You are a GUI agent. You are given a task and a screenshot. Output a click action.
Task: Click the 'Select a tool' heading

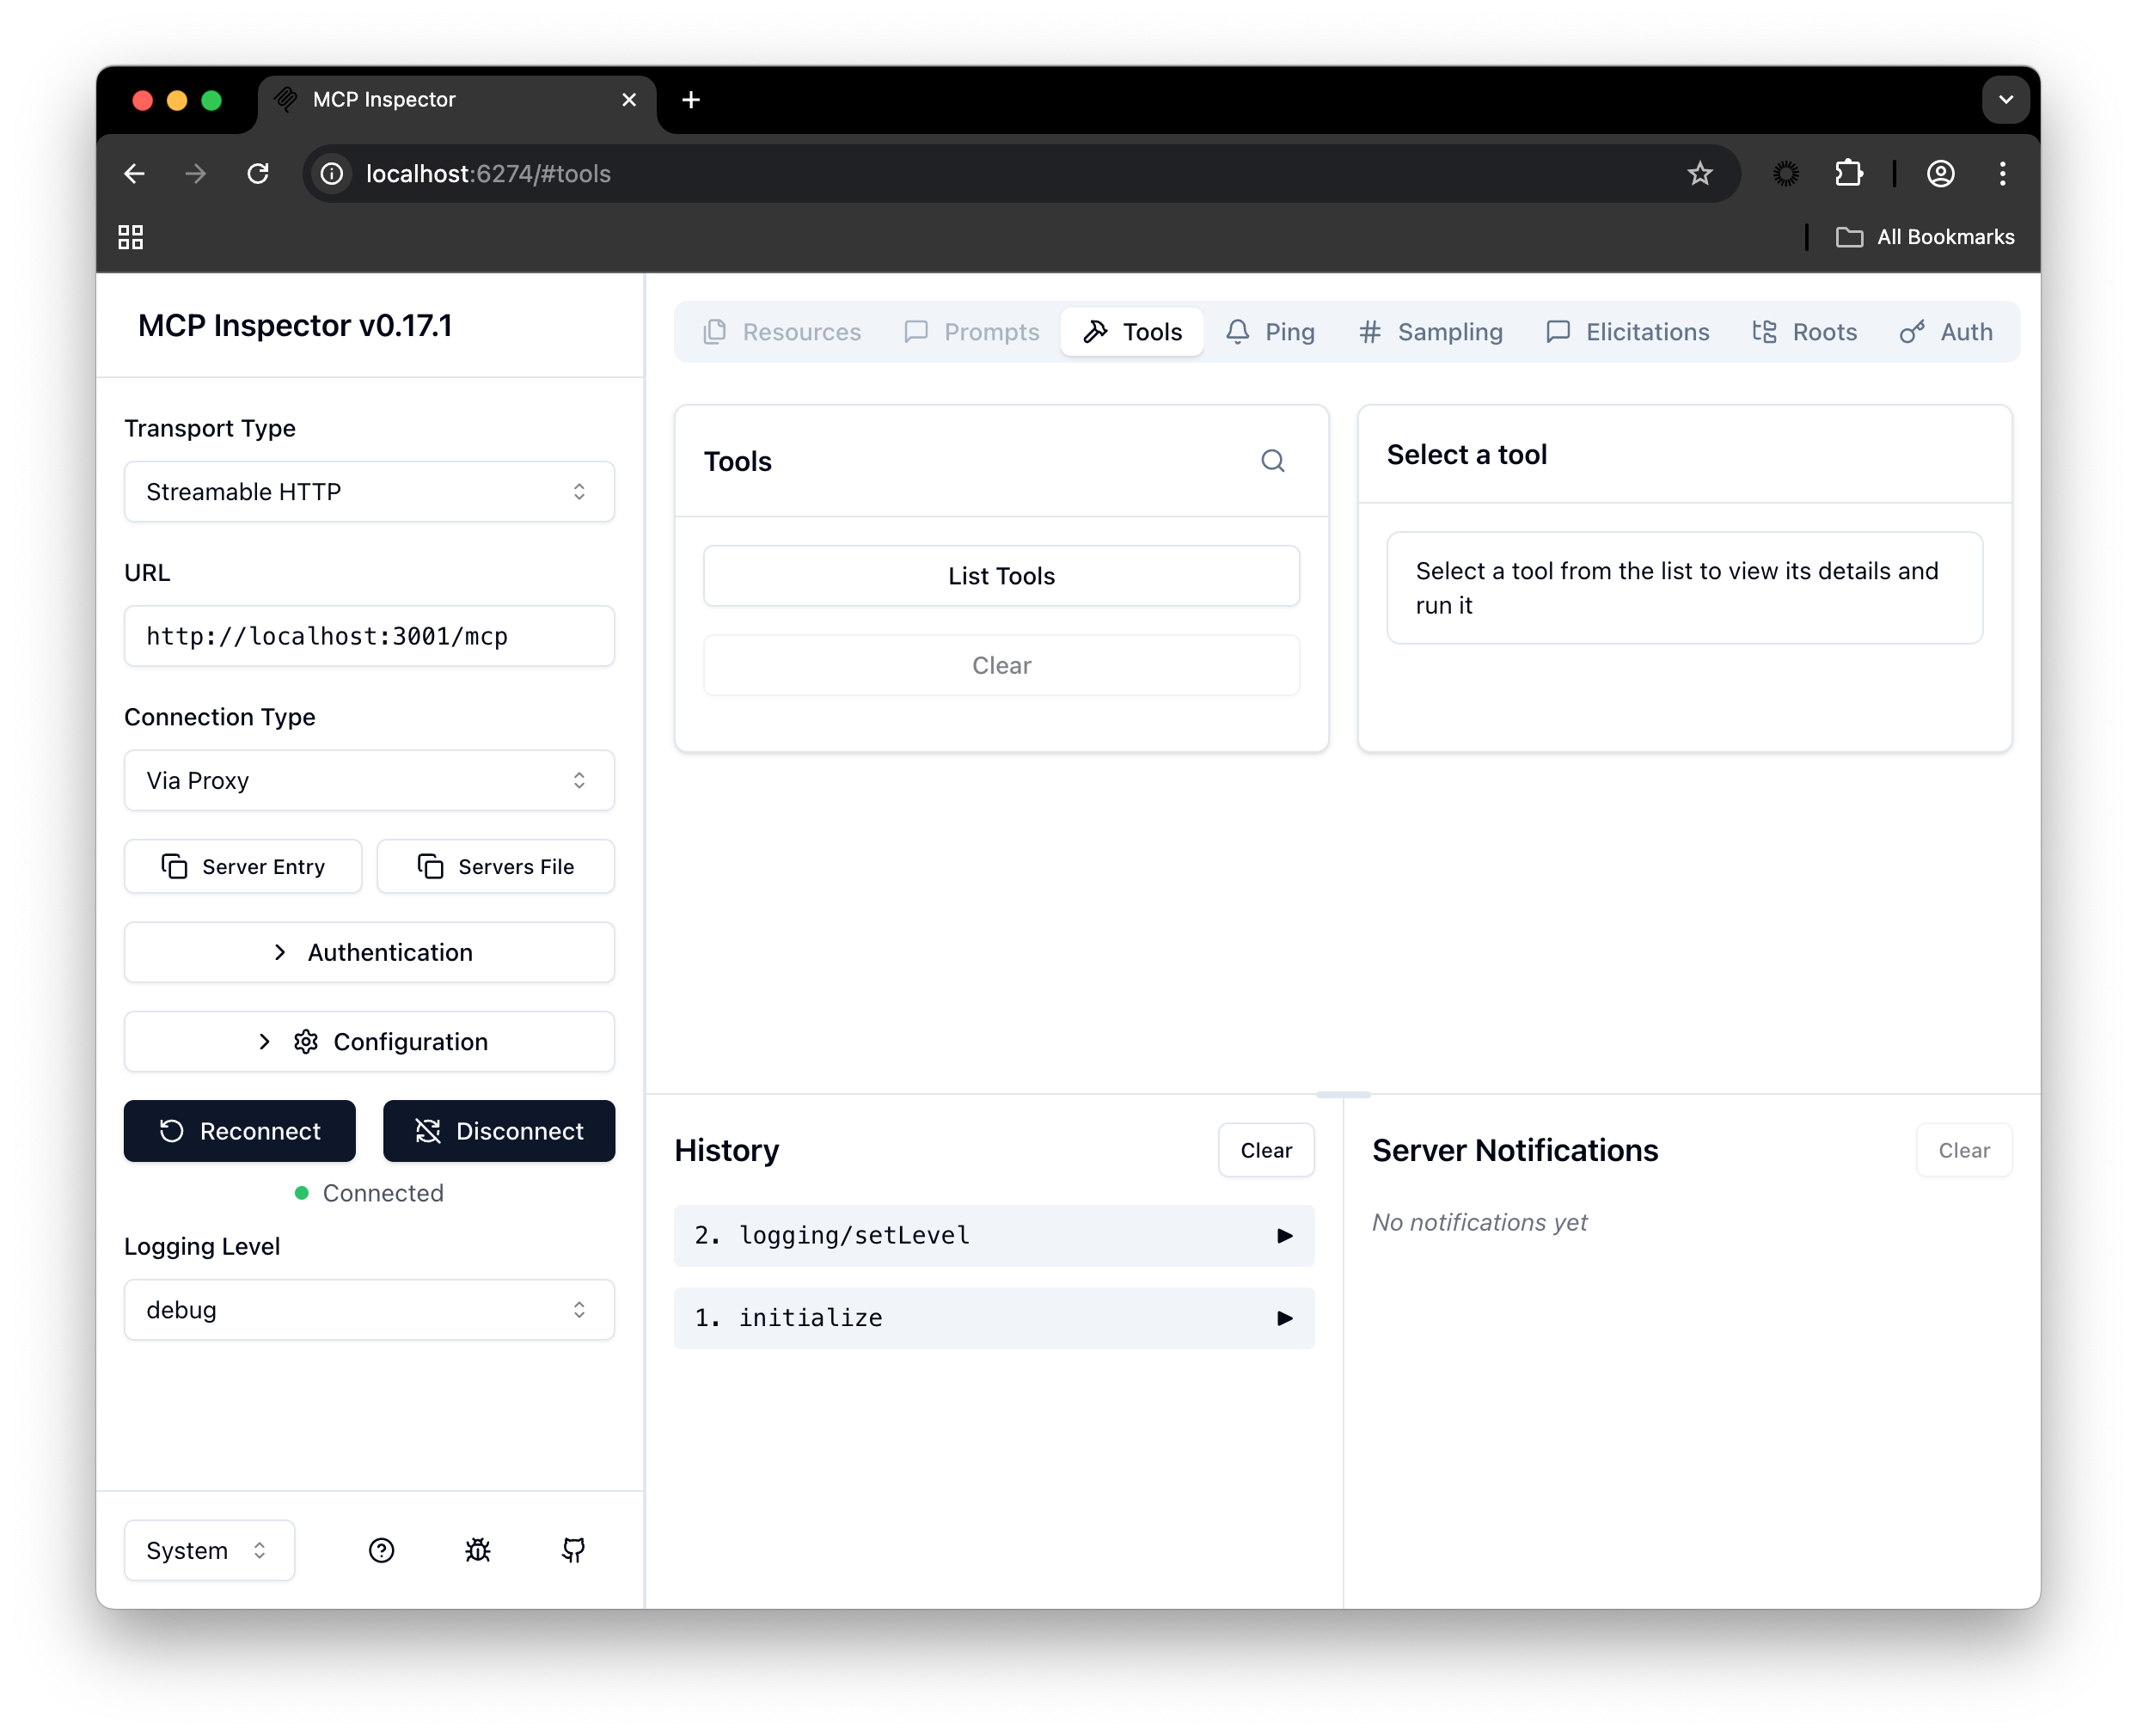coord(1467,455)
